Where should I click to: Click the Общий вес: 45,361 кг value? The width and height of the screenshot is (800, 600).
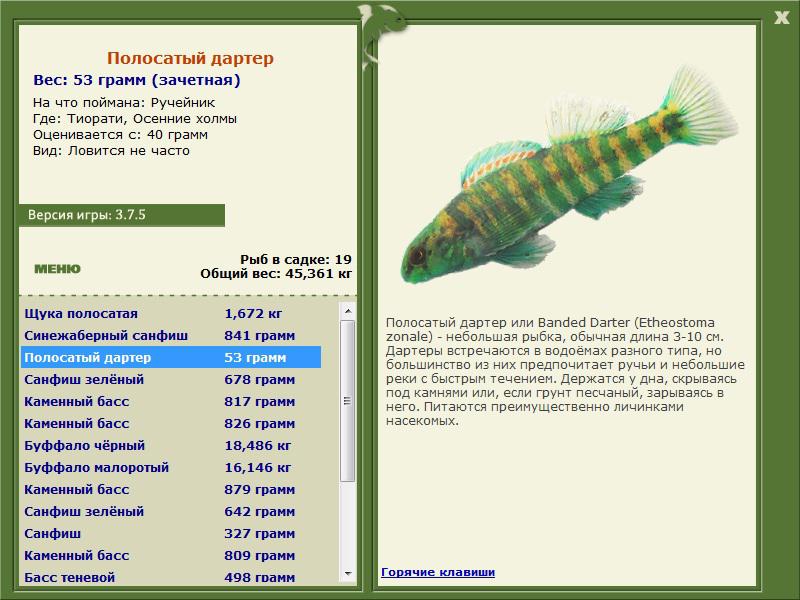tap(276, 273)
